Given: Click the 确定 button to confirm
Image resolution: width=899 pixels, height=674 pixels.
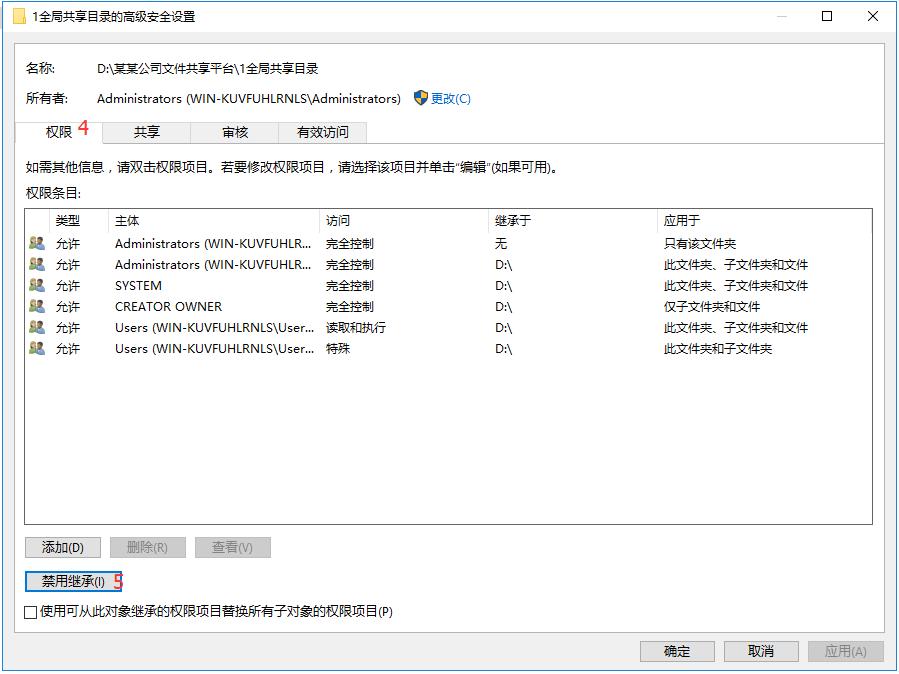Looking at the screenshot, I should [676, 651].
